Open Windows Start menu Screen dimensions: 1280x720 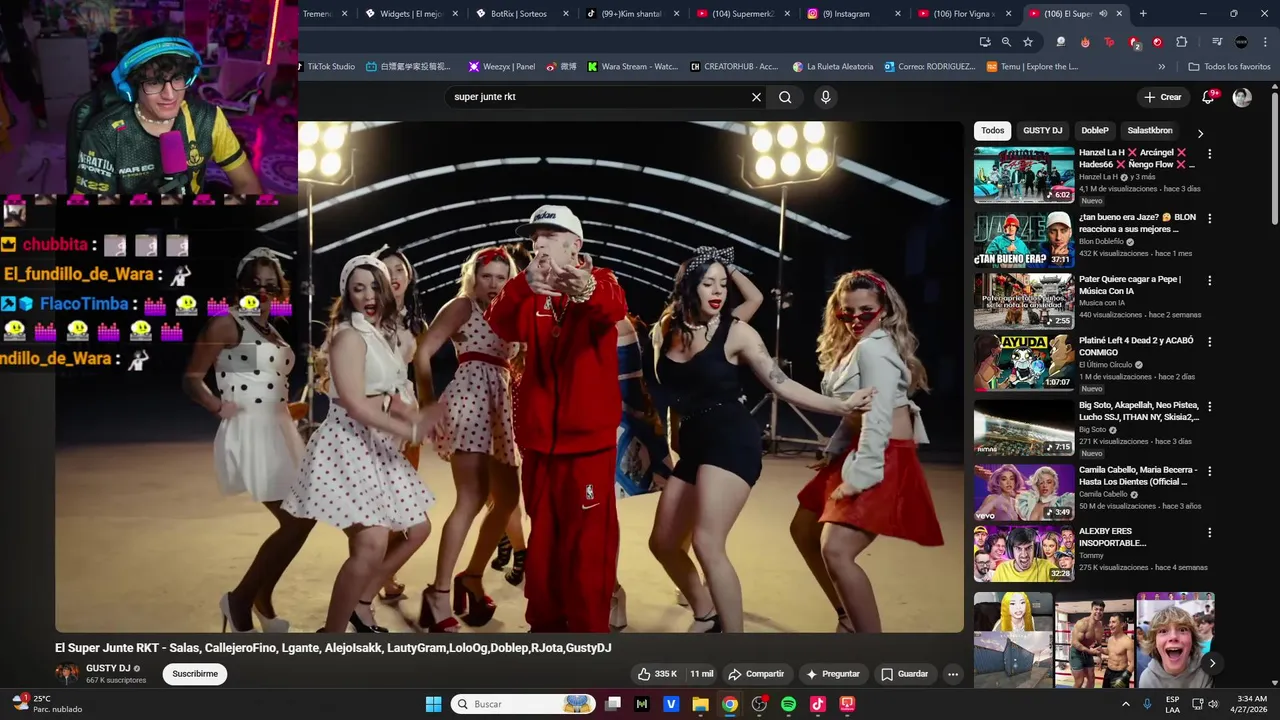(433, 704)
